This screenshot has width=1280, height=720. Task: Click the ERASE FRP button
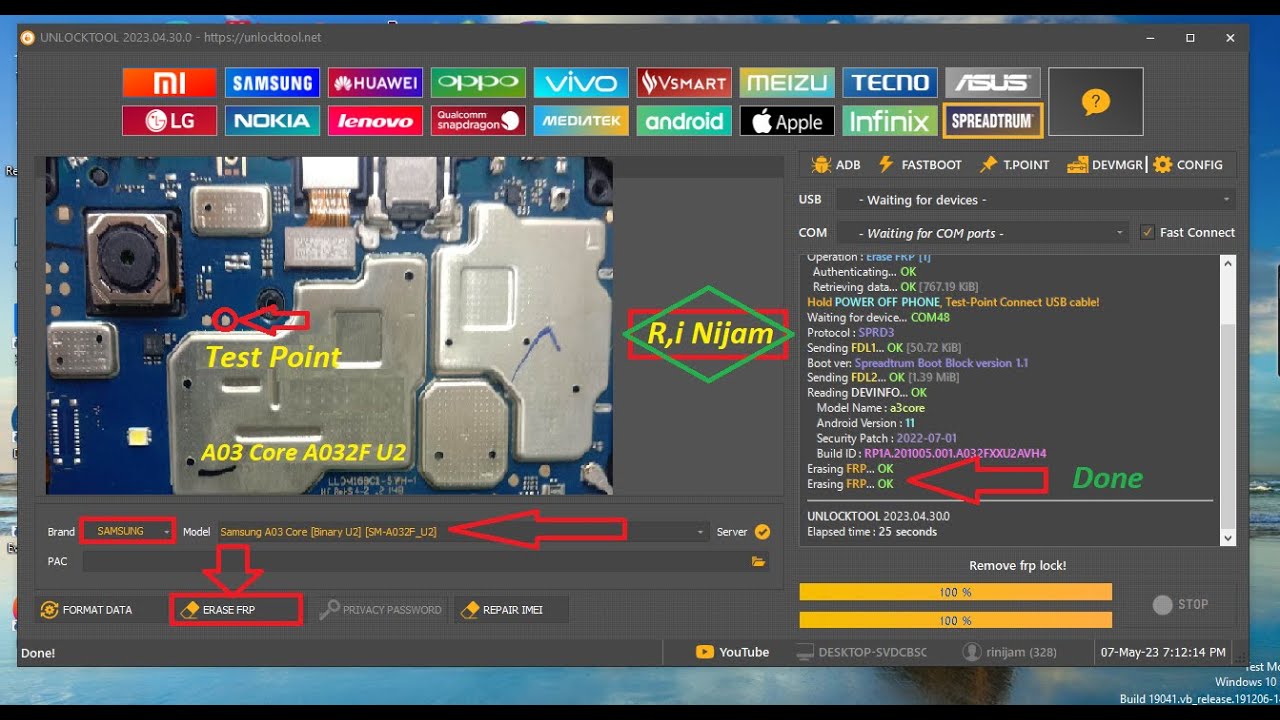point(236,609)
